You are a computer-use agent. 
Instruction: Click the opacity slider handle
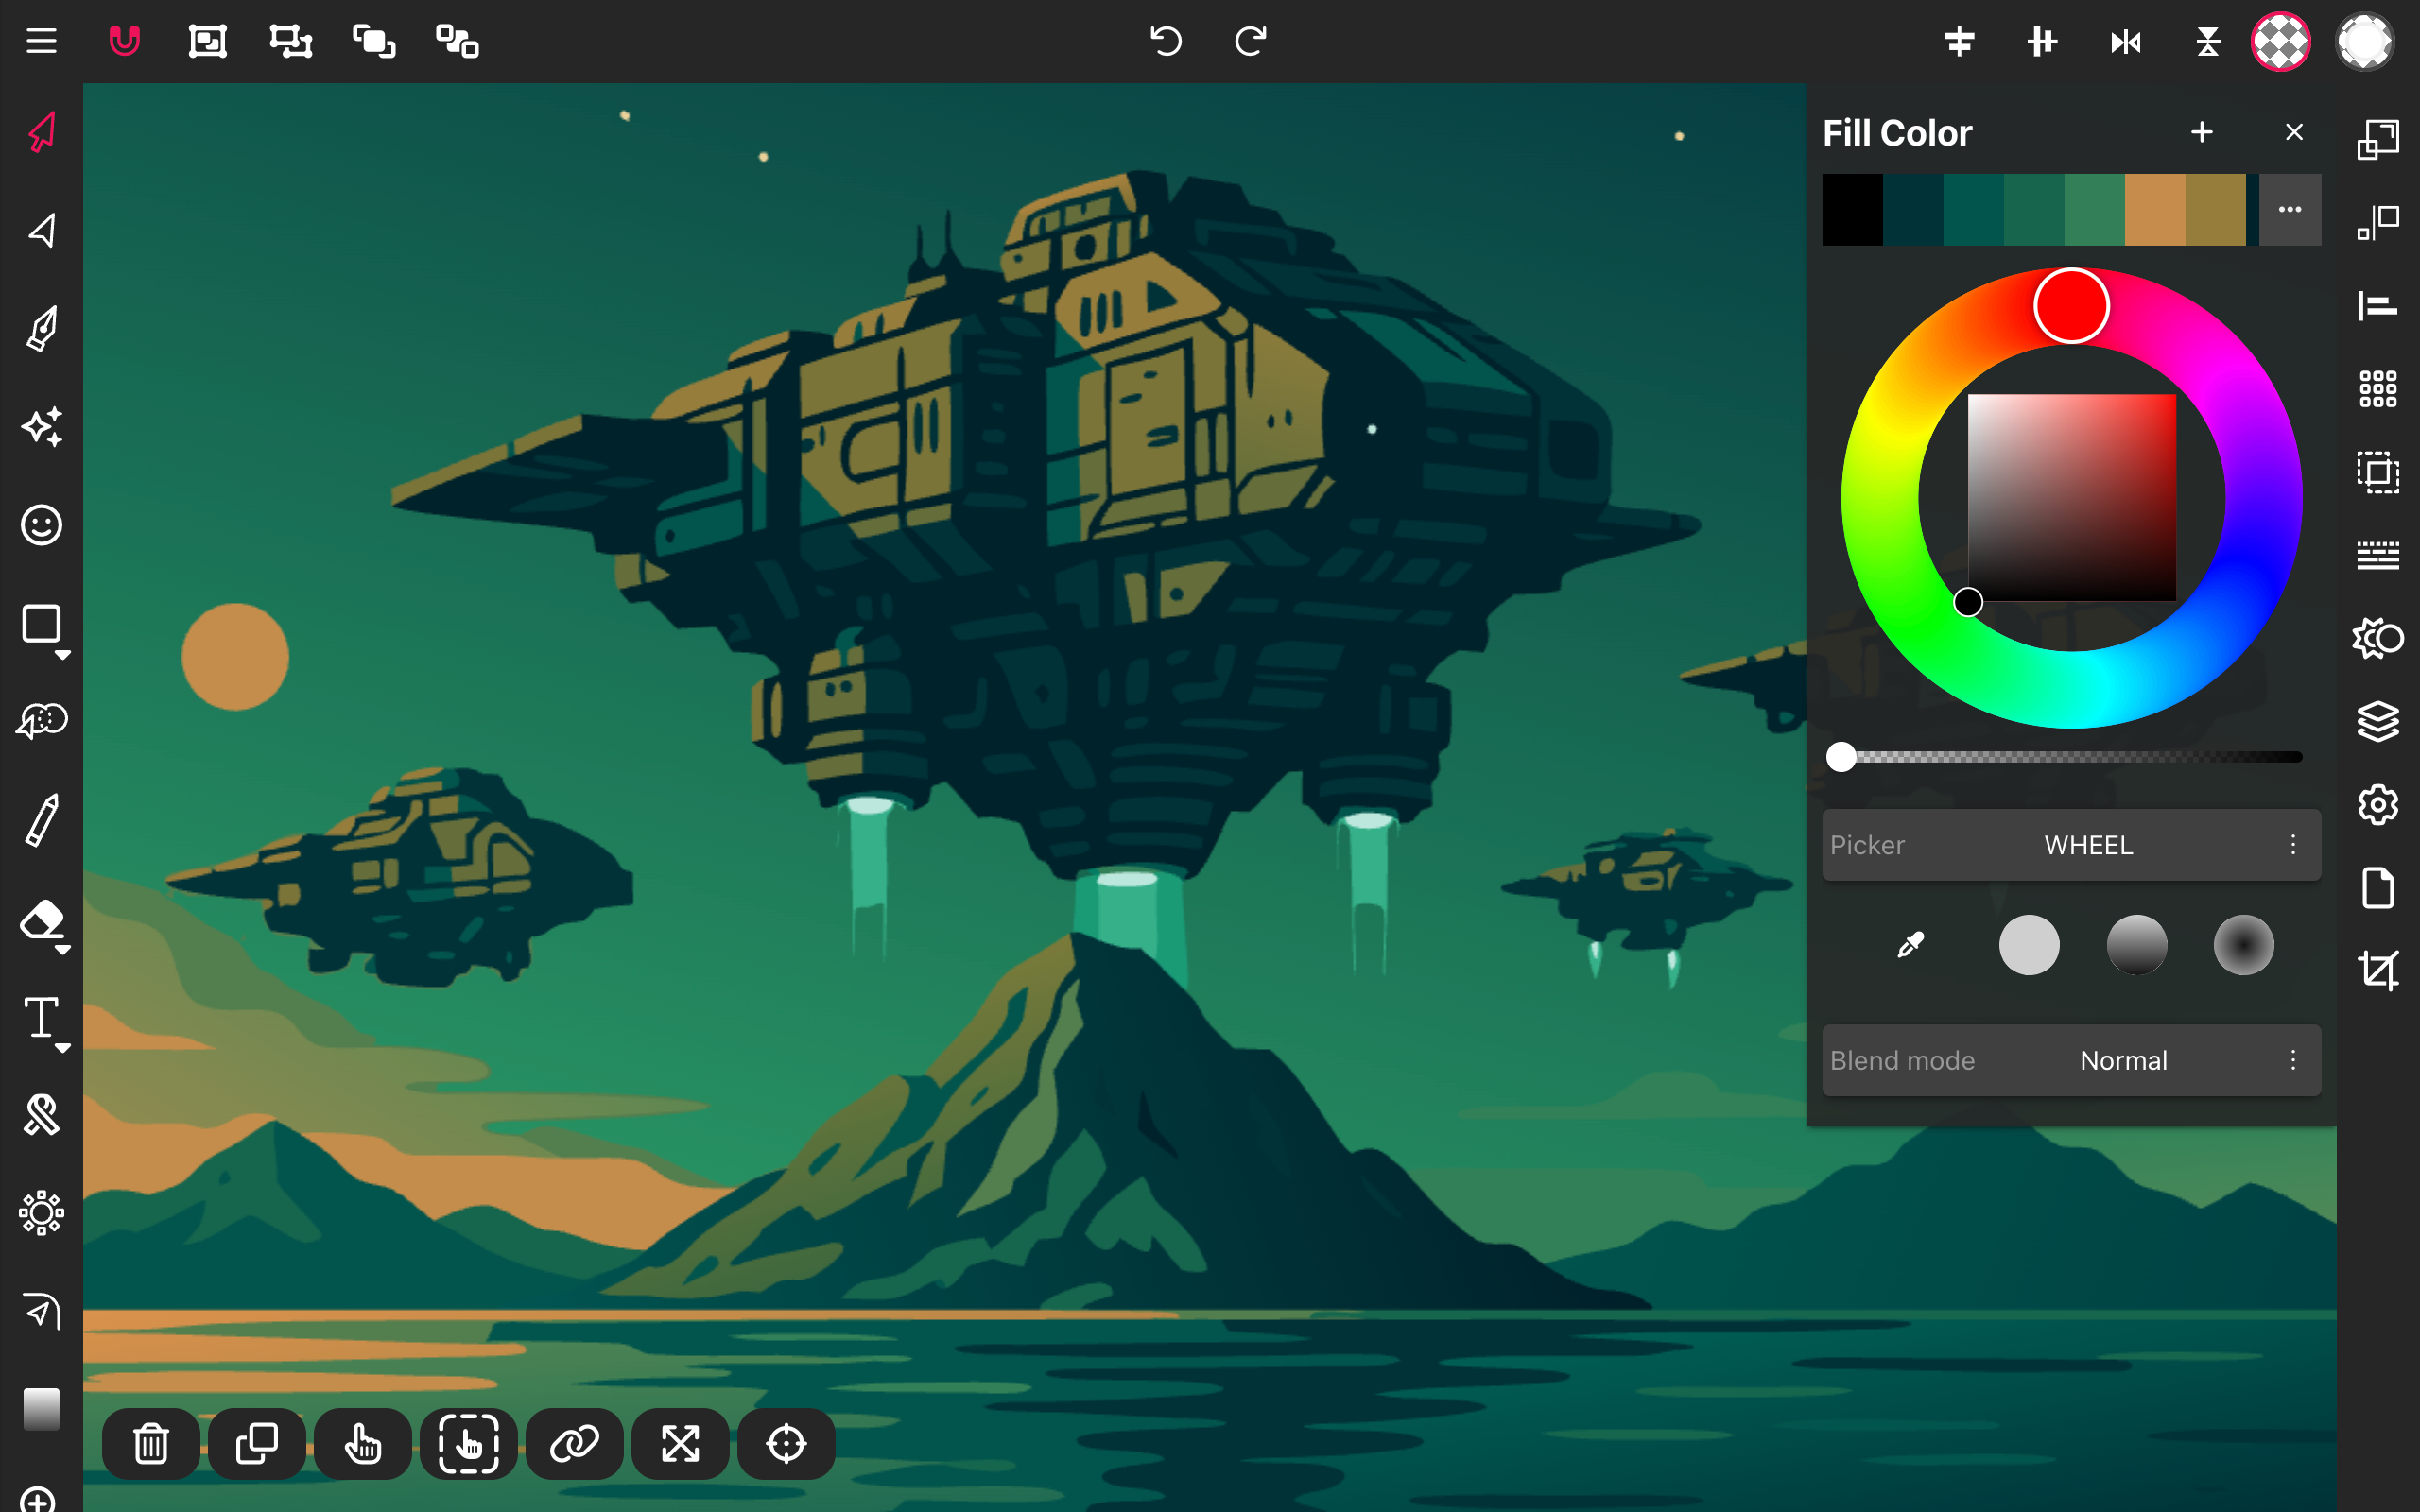tap(1841, 757)
